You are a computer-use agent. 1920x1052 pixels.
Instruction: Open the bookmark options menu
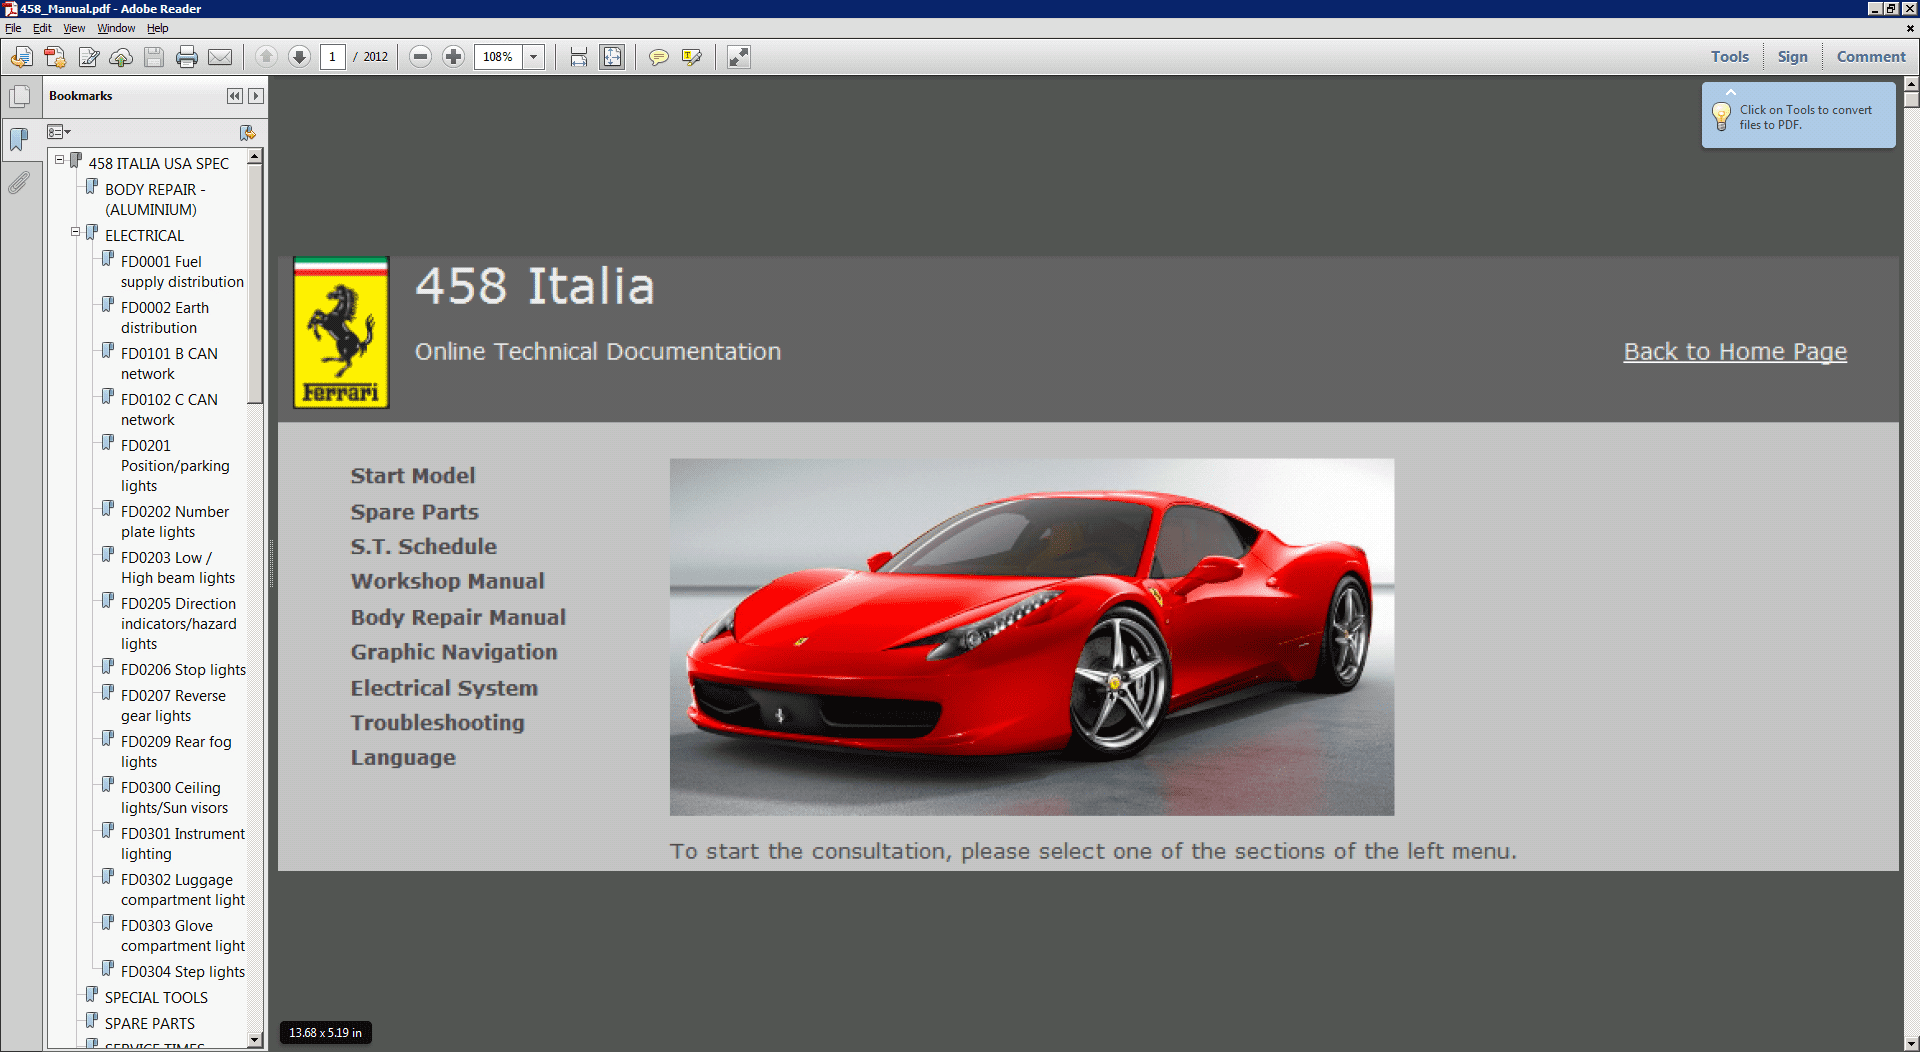point(59,131)
